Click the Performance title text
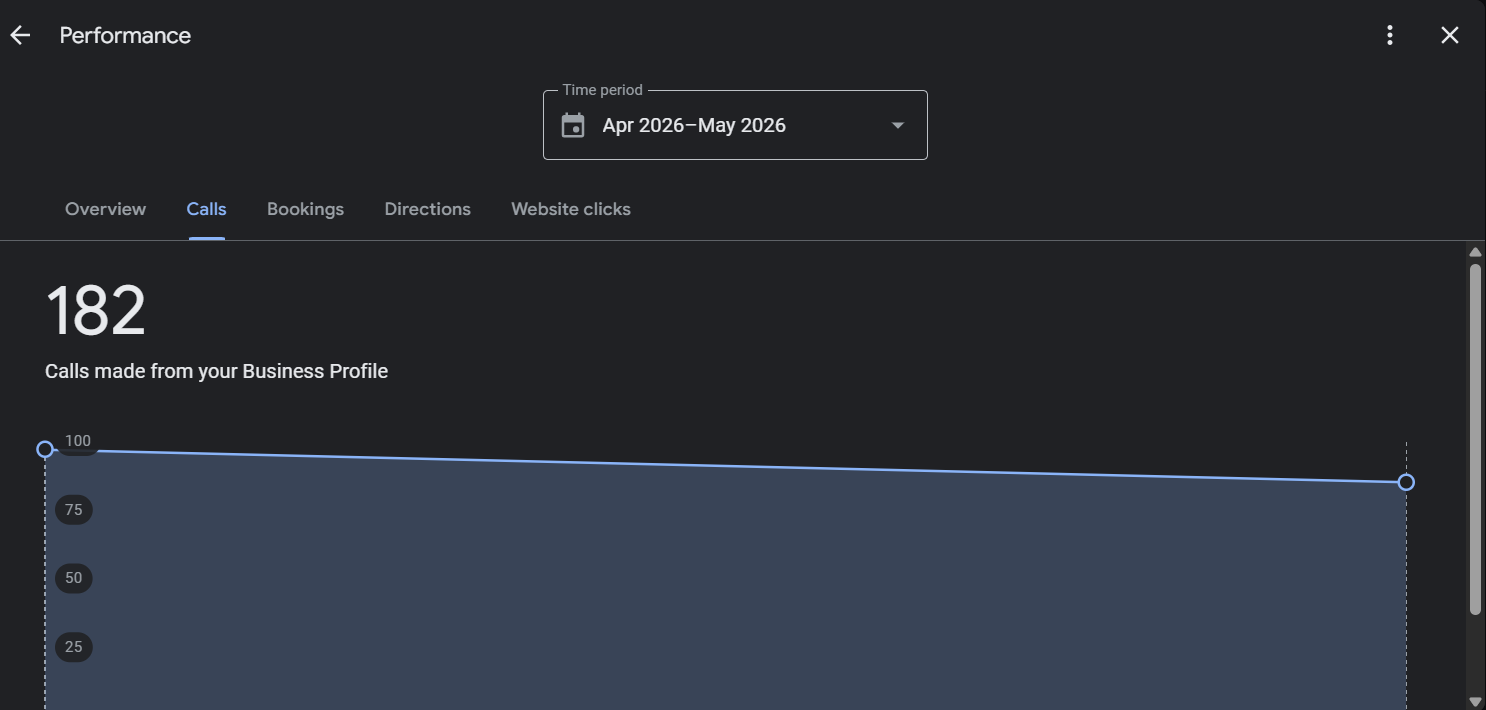Viewport: 1486px width, 710px height. tap(125, 35)
